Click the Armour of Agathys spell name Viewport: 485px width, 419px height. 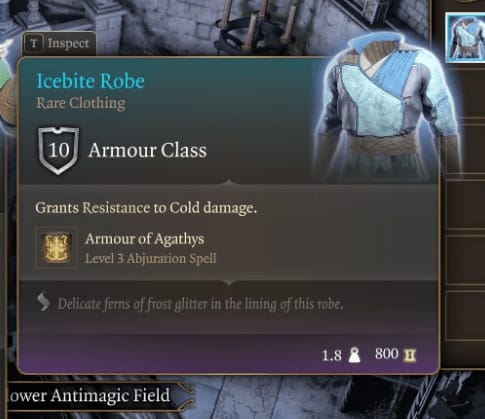pyautogui.click(x=144, y=239)
